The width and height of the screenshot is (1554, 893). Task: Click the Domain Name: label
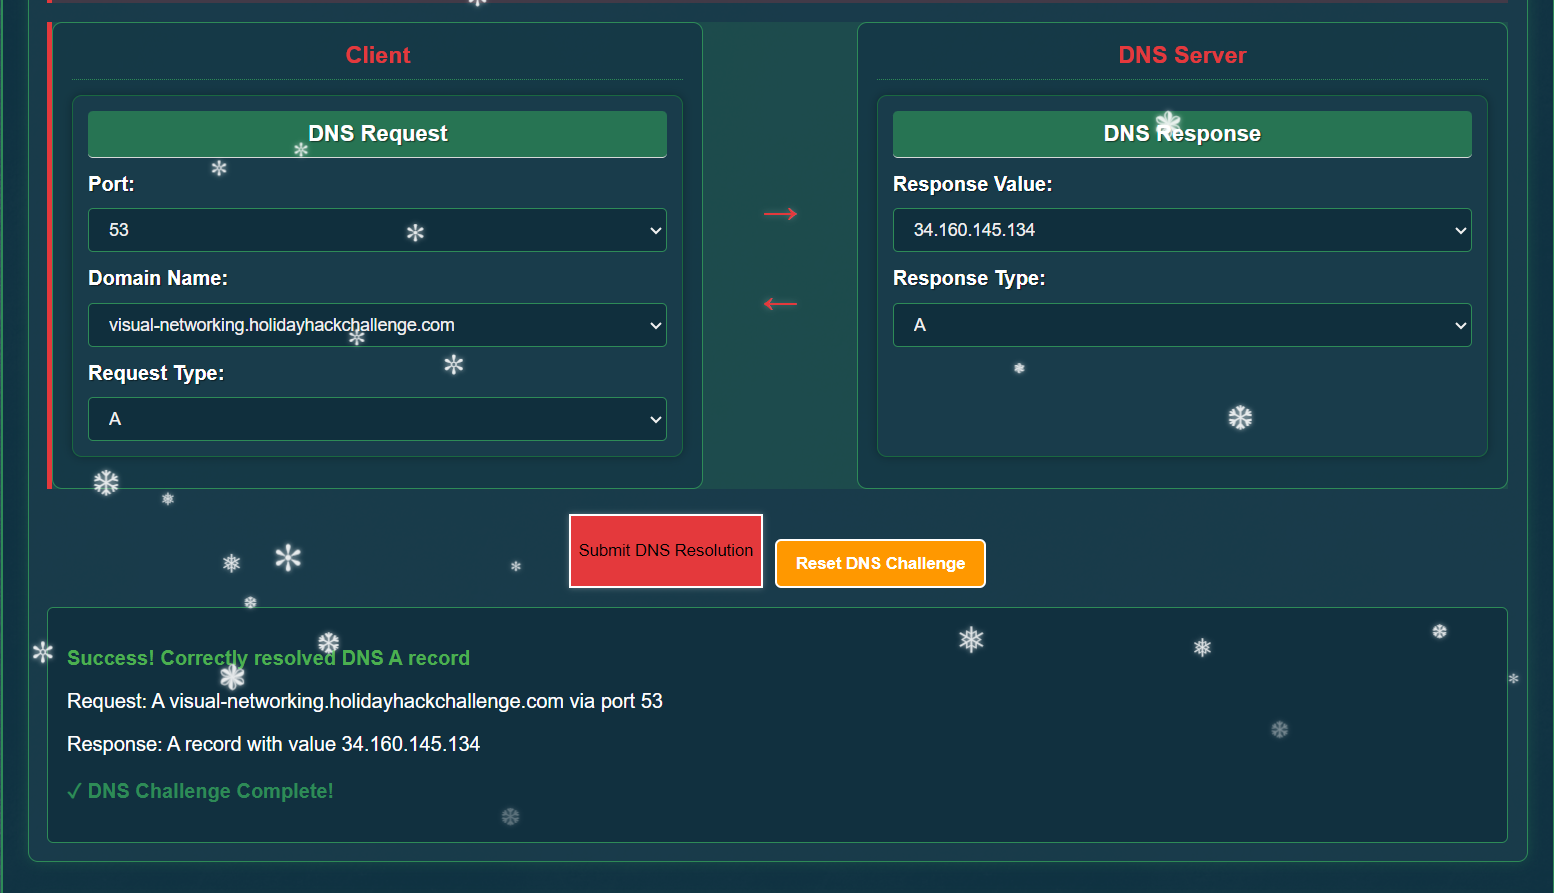(158, 278)
